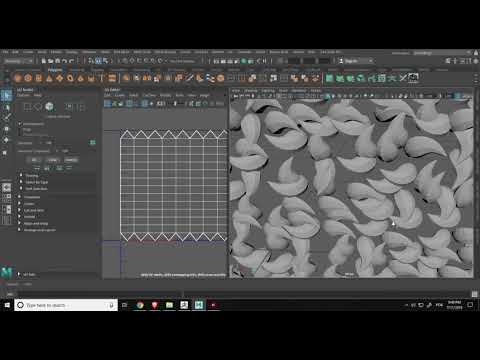The width and height of the screenshot is (480, 360).
Task: Open the notification center icon in taskbar
Action: click(x=470, y=305)
